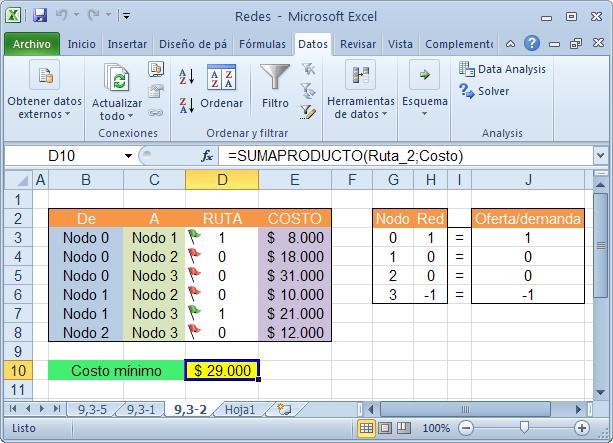613x443 pixels.
Task: Open the Data Analysis tool
Action: (x=502, y=69)
